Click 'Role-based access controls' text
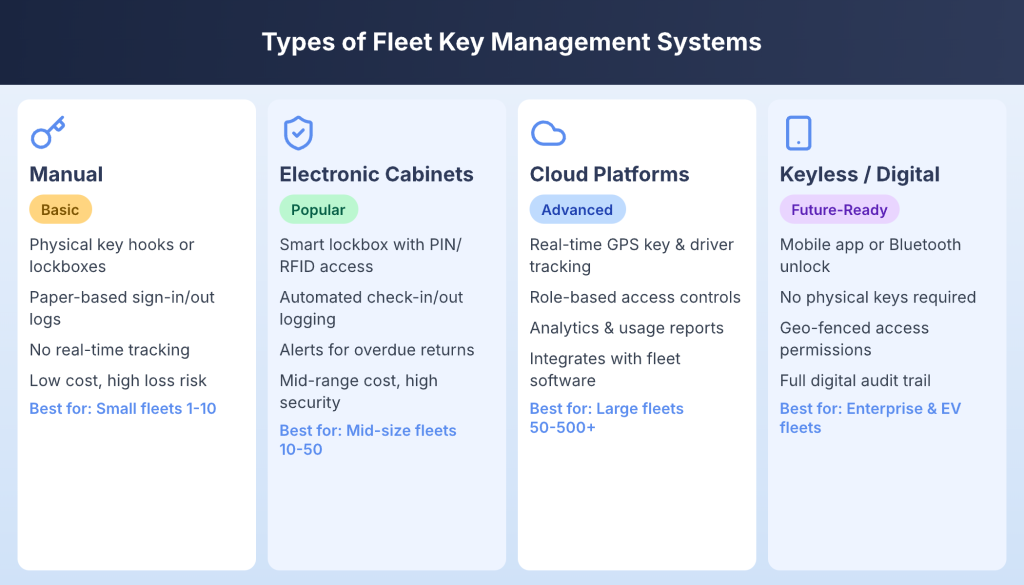The width and height of the screenshot is (1024, 585). [635, 297]
